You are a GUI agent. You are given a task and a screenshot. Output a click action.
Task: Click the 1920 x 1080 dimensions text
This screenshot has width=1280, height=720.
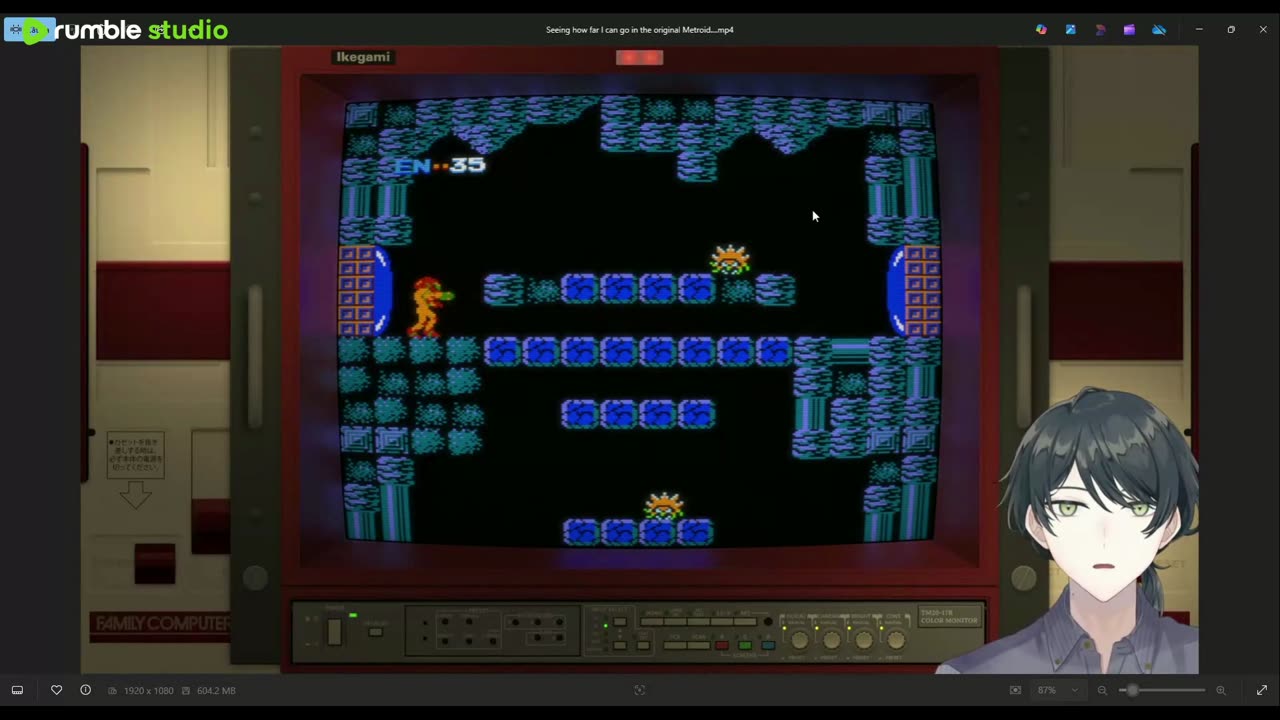click(148, 690)
